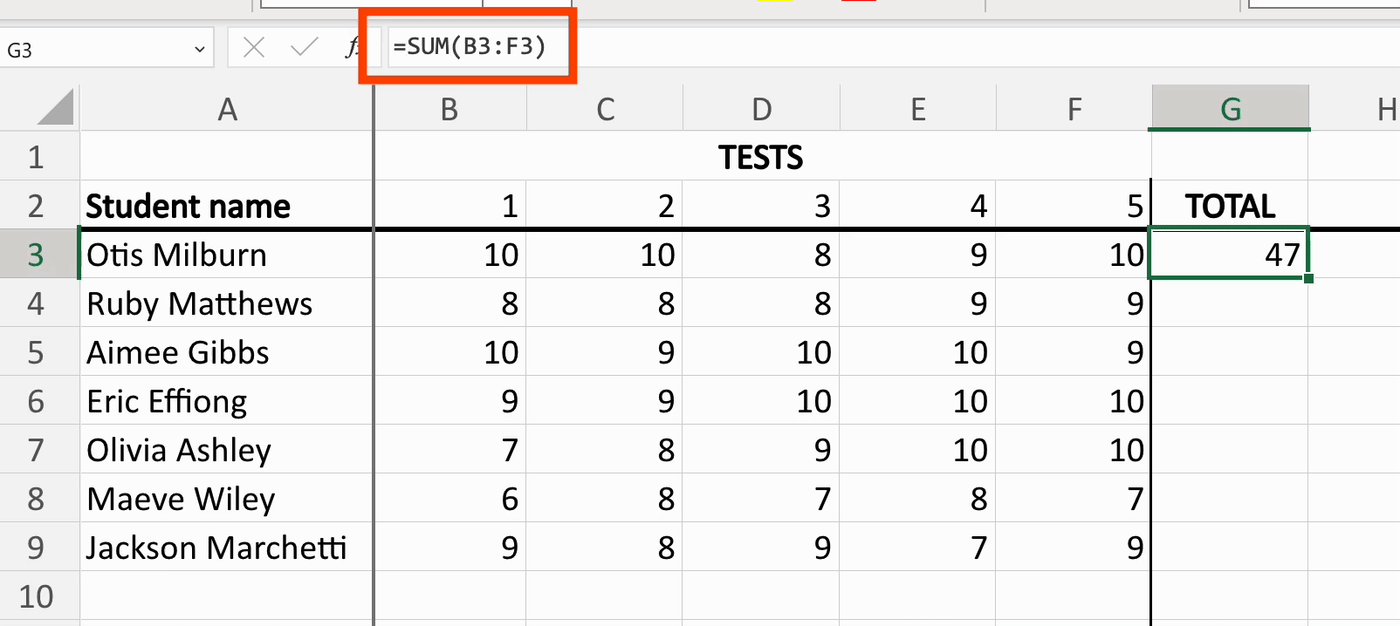
Task: Open the Name Box dropdown arrow
Action: pyautogui.click(x=196, y=46)
